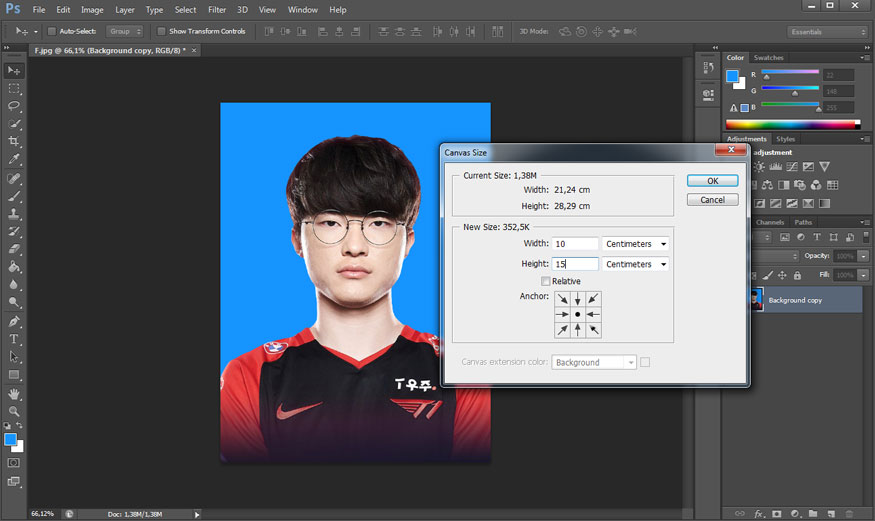Open Essentials workspace dropdown
The image size is (875, 521).
pos(828,32)
